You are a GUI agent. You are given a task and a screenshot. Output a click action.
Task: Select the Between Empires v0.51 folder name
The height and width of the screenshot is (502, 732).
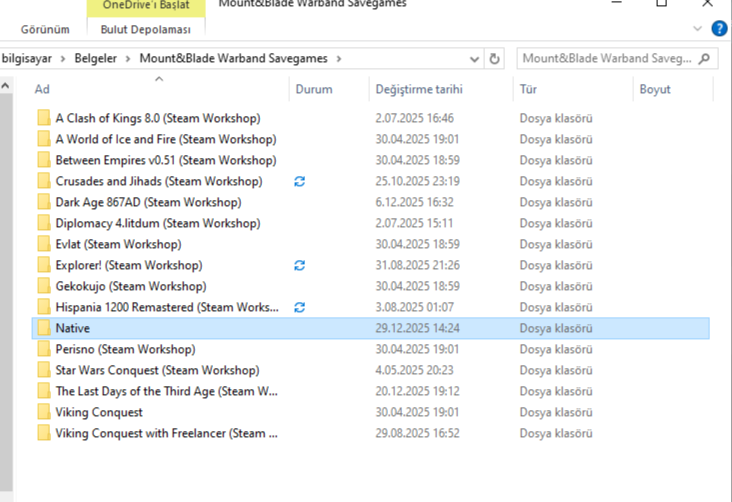[x=166, y=160]
